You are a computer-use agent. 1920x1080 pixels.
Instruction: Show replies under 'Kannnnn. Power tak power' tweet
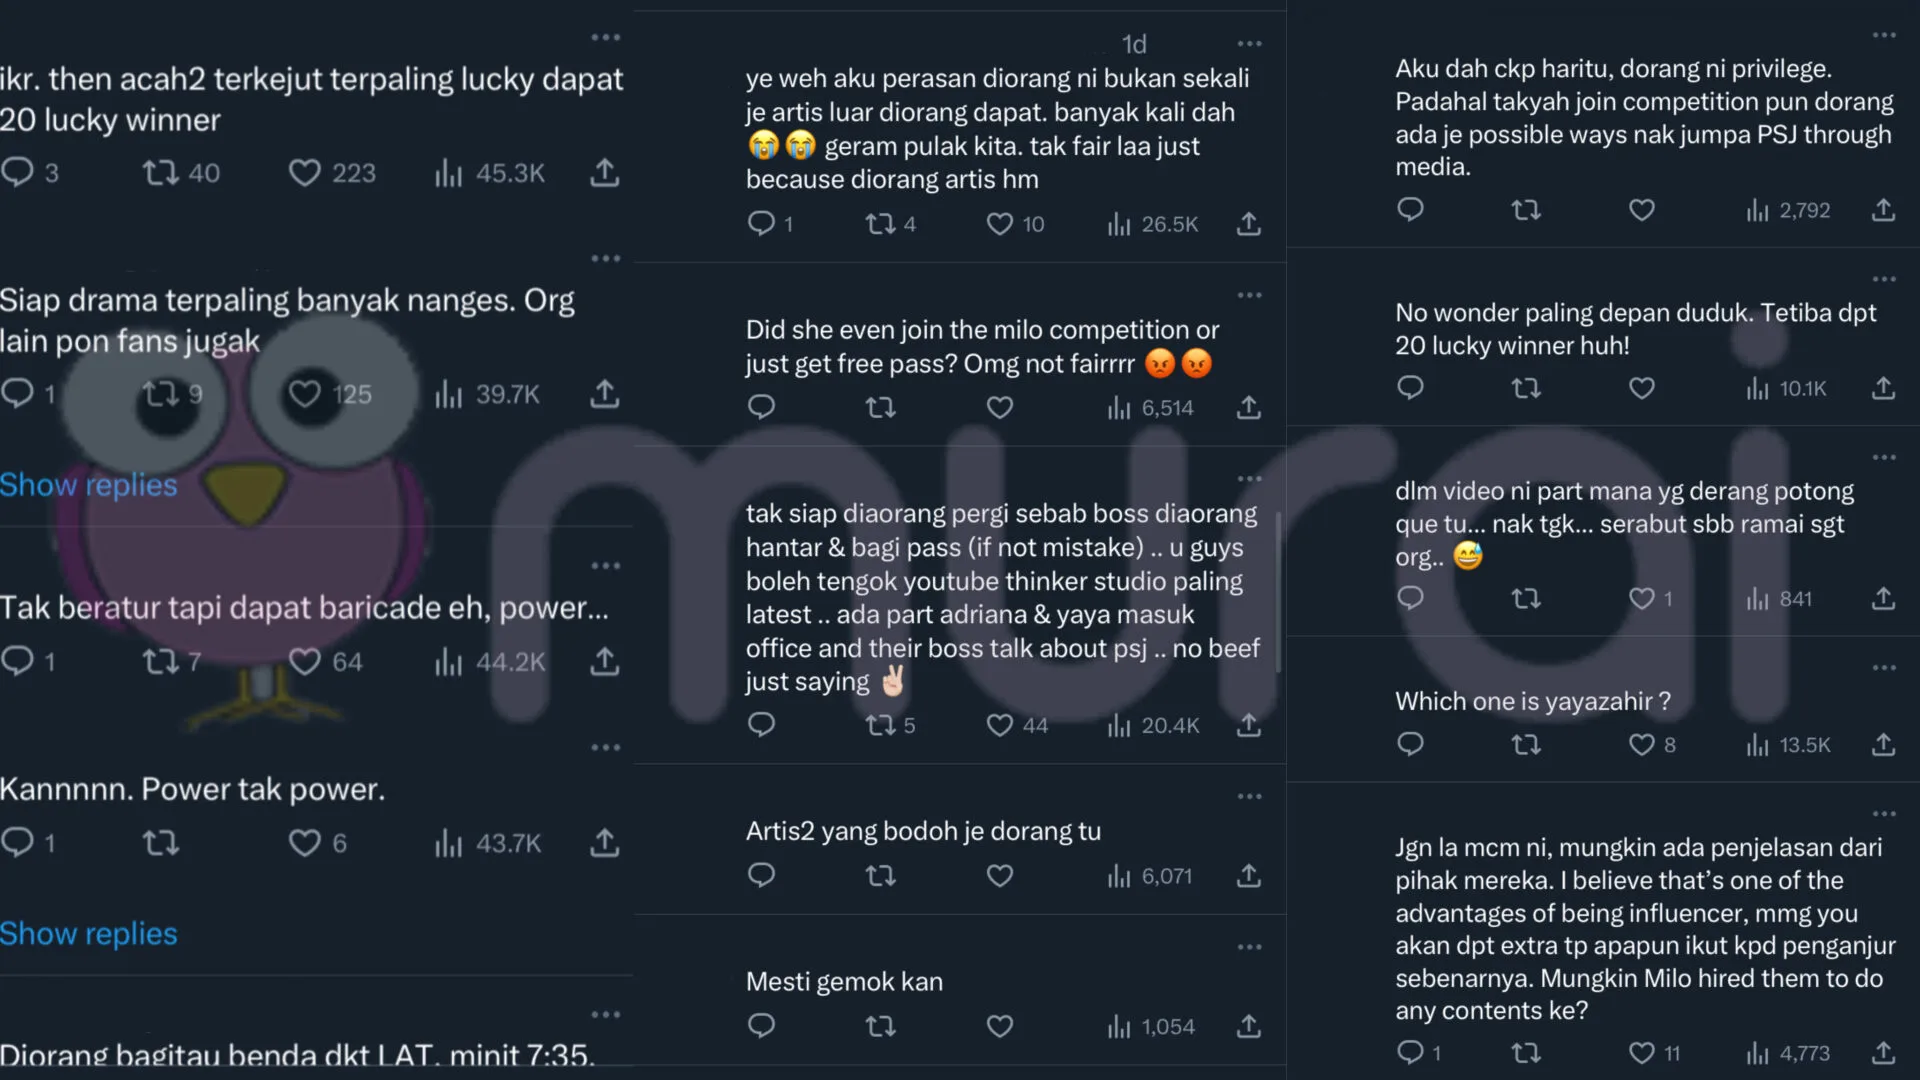(x=89, y=934)
